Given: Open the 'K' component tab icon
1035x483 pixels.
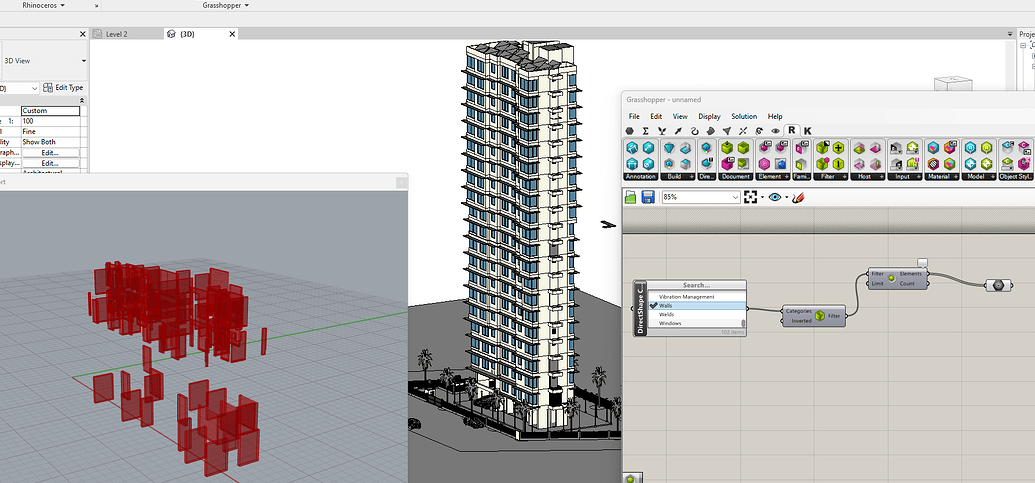Looking at the screenshot, I should [807, 130].
